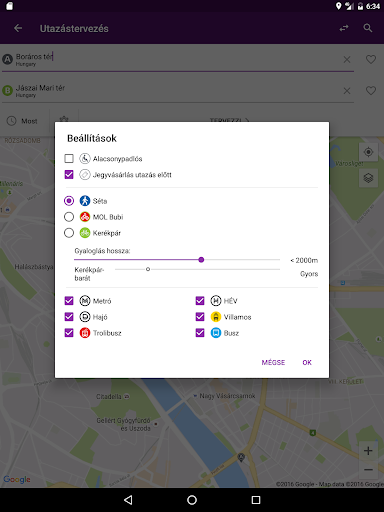Favorite the Boráros tér location heart

coord(371,59)
